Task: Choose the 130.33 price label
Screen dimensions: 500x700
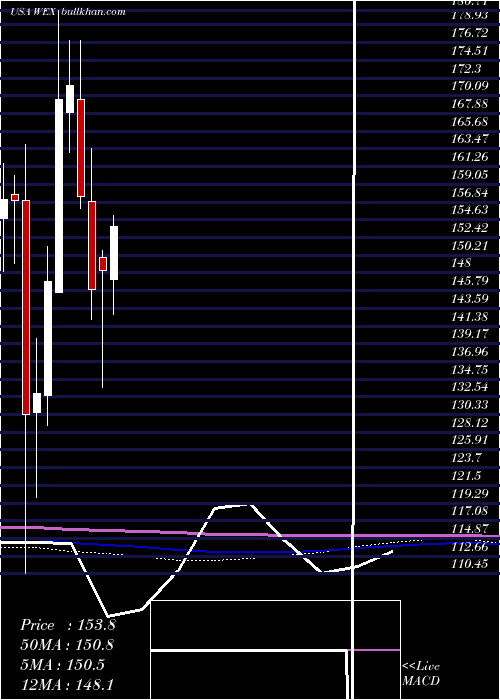Action: [x=469, y=405]
